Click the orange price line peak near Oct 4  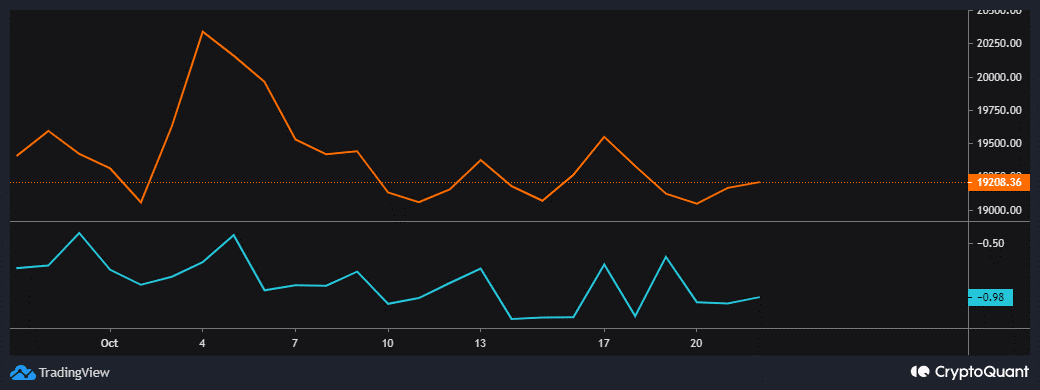tap(202, 31)
